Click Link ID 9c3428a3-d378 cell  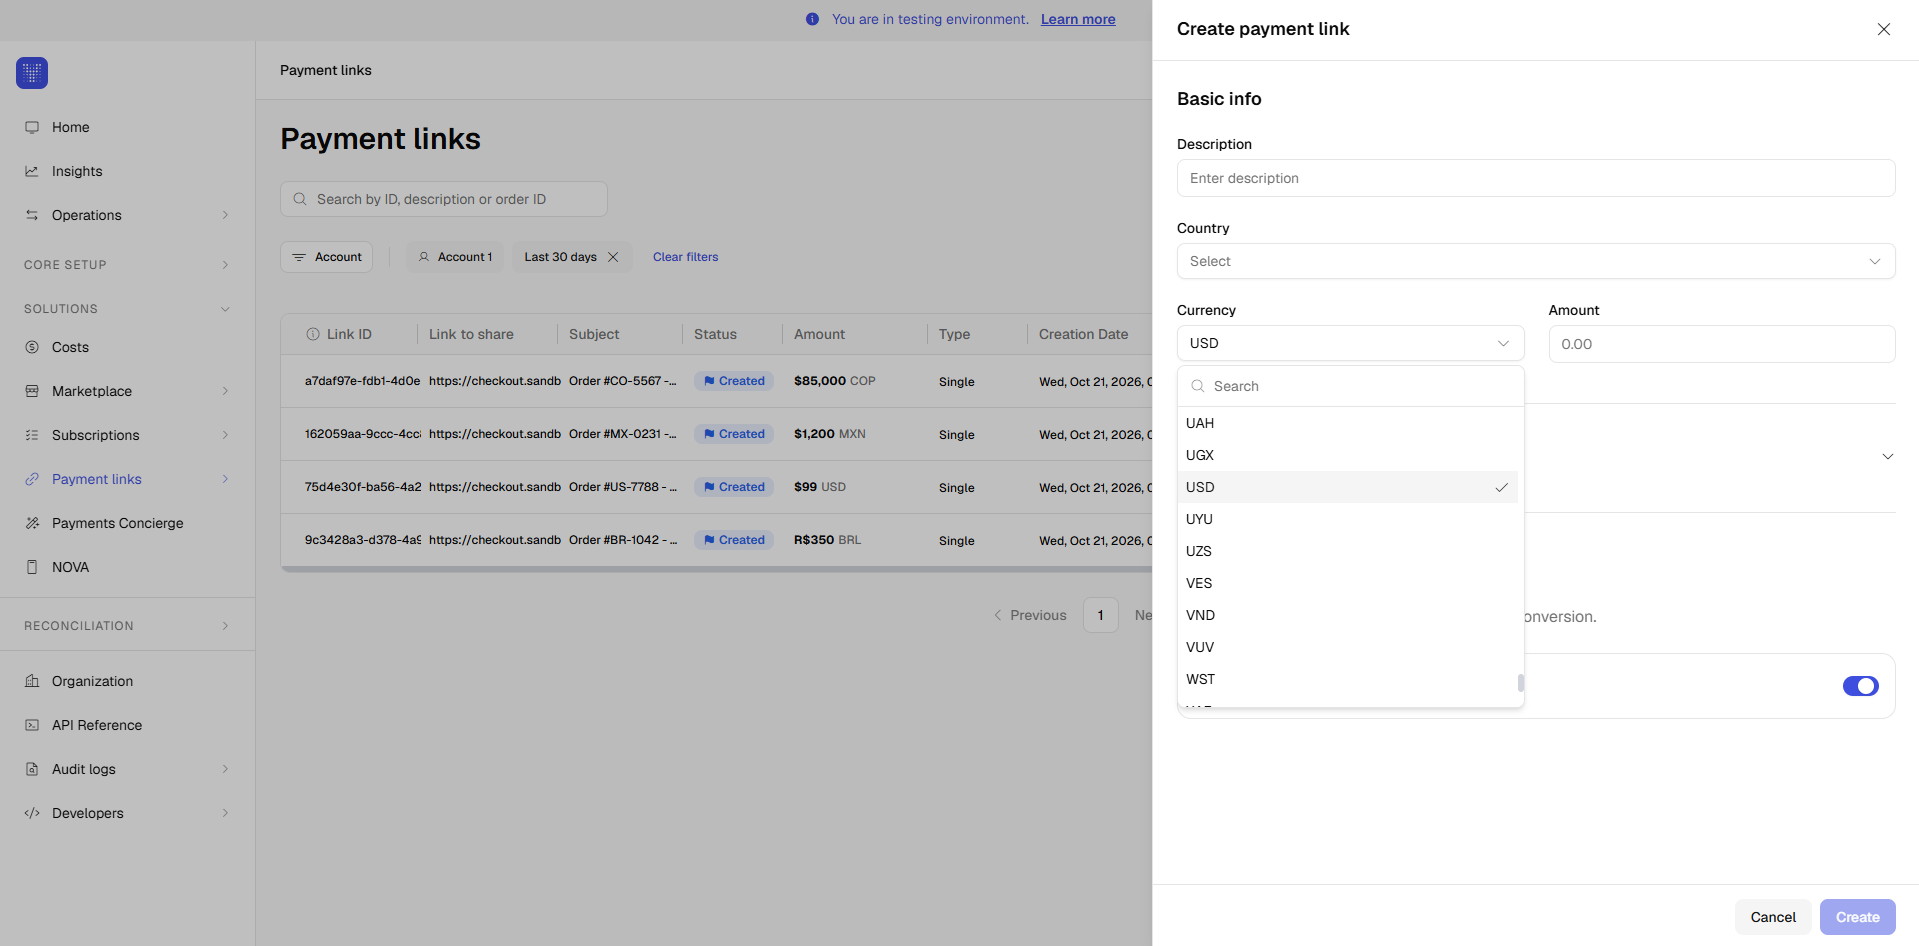pos(363,540)
